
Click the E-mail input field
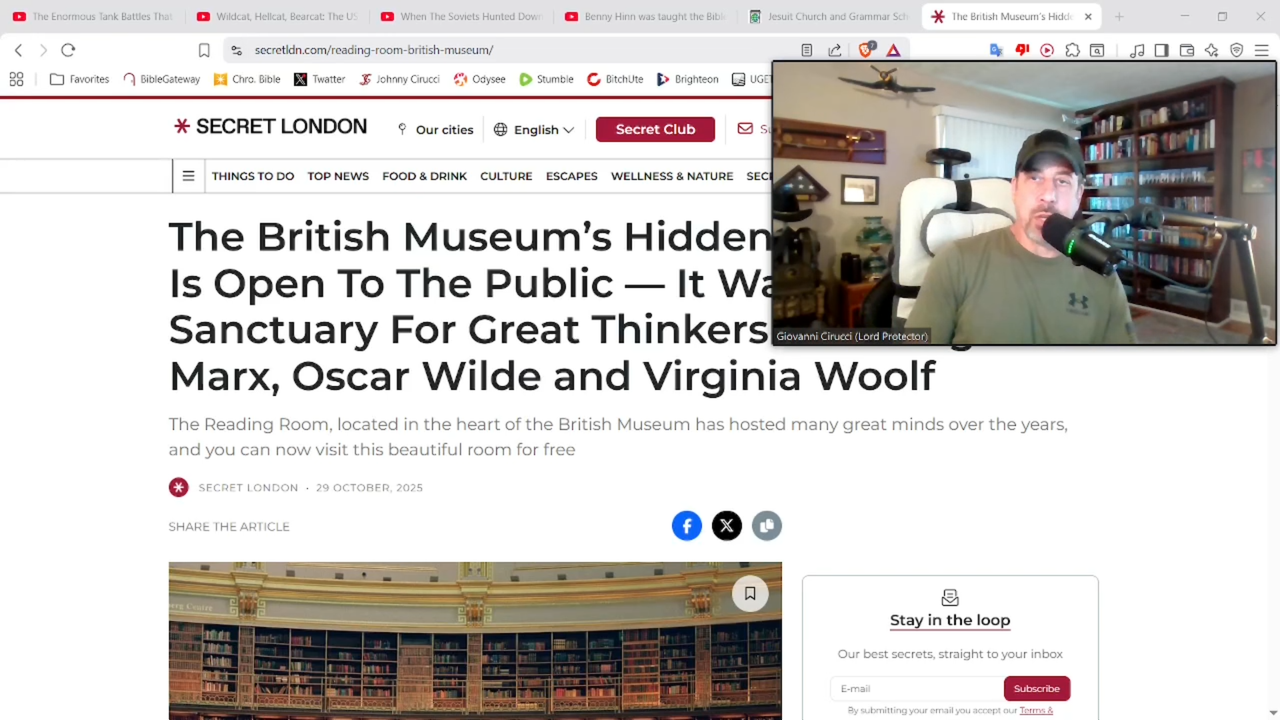917,688
